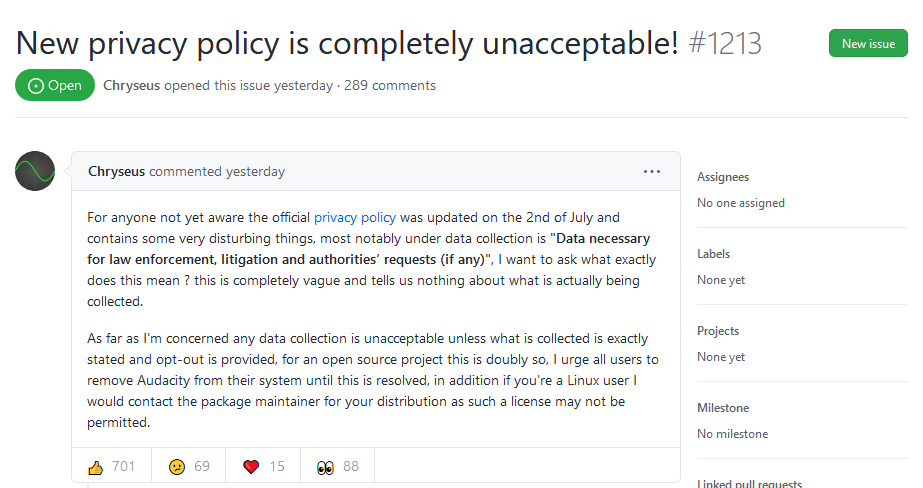Screen dimensions: 923x488
Task: Open the Projects sidebar section
Action: pos(718,331)
